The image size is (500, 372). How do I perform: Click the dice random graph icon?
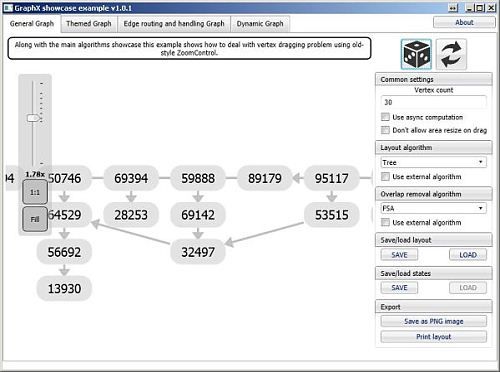point(416,54)
